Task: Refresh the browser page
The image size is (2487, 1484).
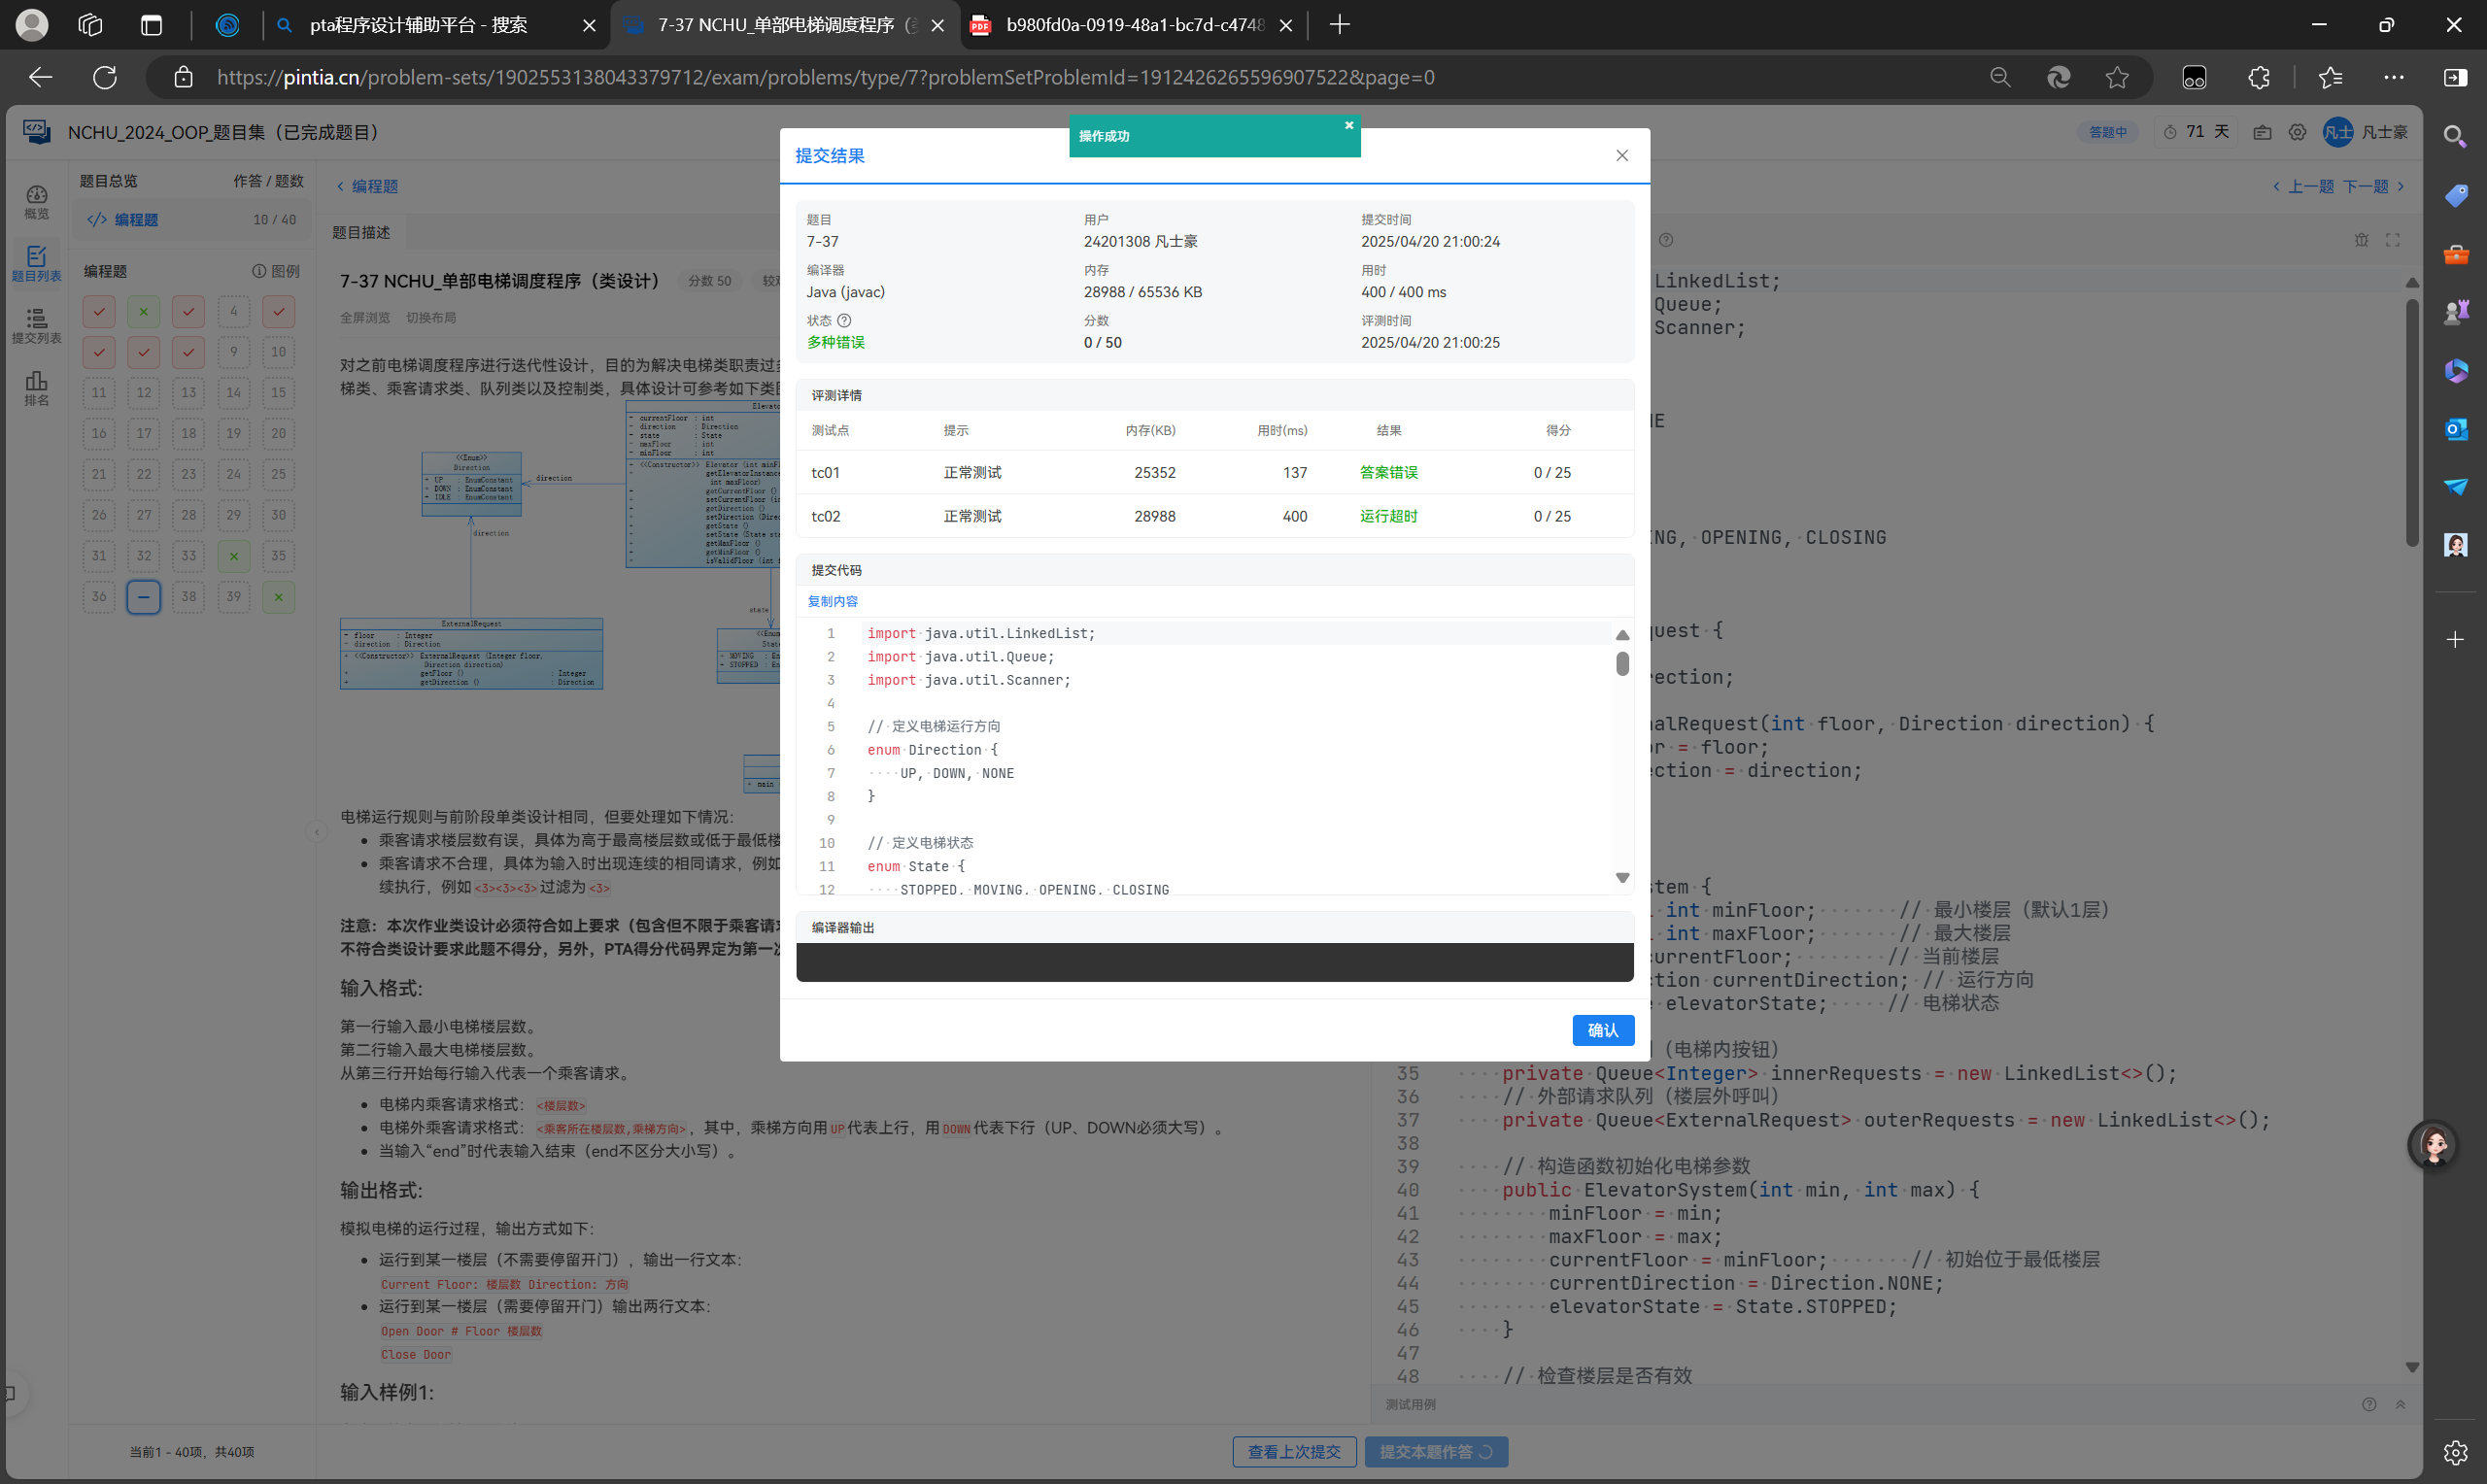Action: [x=105, y=77]
